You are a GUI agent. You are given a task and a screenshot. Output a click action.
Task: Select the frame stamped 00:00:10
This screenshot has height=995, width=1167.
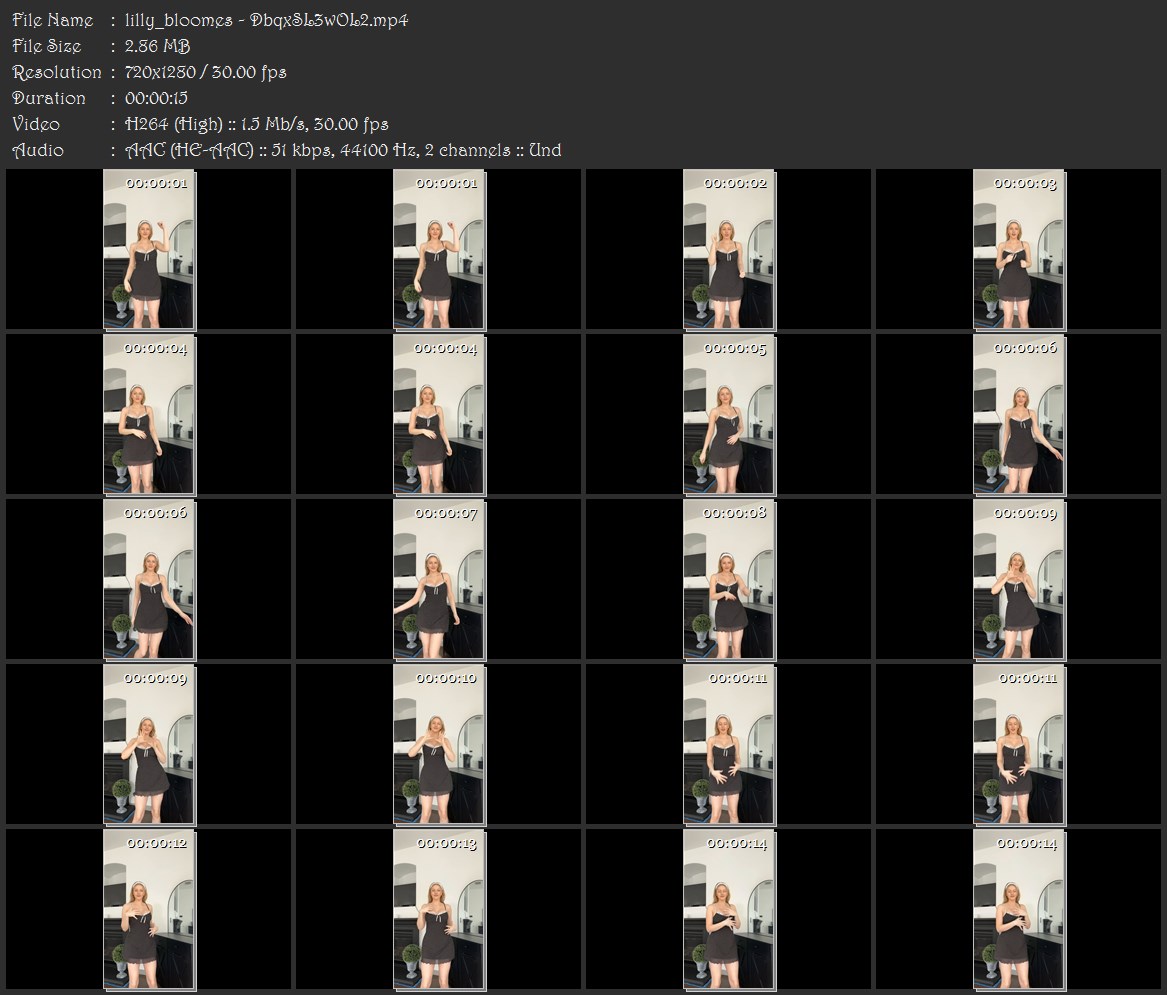pos(439,744)
